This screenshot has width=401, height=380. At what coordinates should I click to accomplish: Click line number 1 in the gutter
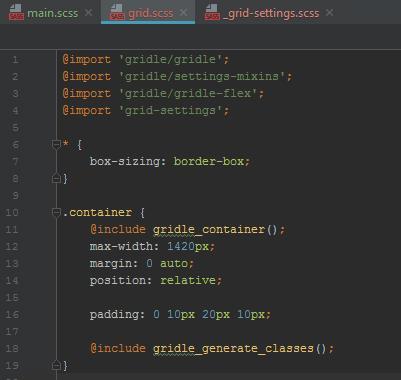click(15, 60)
